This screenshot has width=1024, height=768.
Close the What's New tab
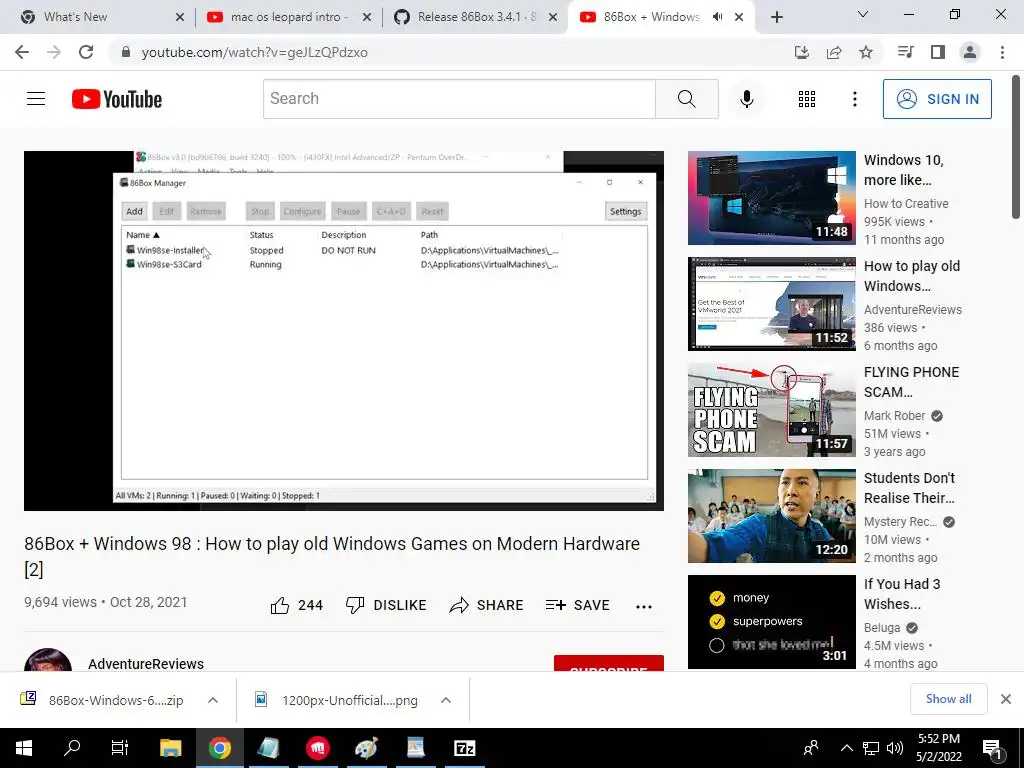(180, 17)
